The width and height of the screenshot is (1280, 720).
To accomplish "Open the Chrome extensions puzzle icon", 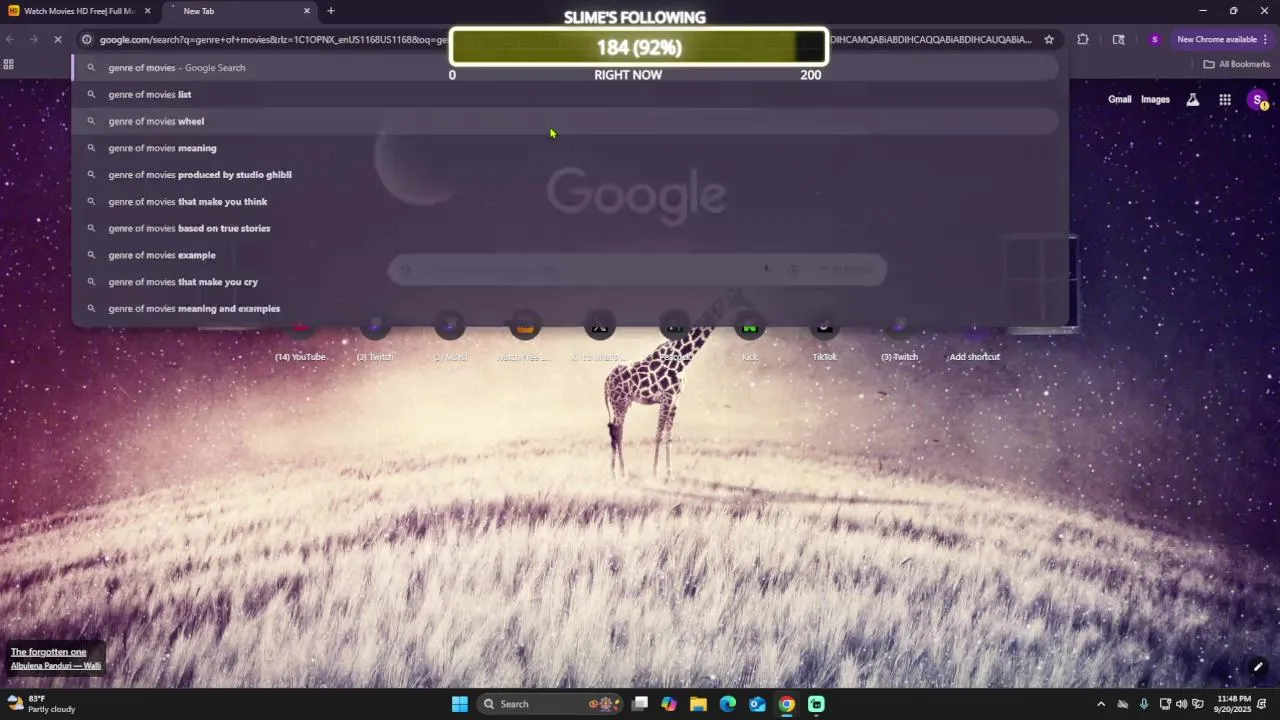I will 1083,40.
